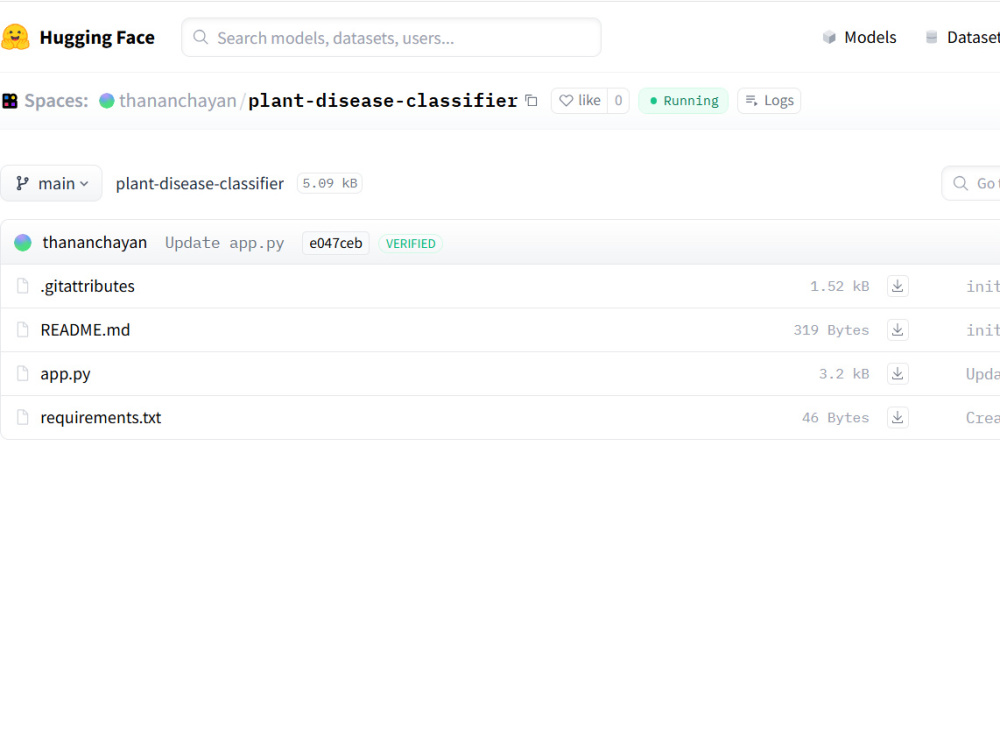This screenshot has width=1000, height=750.
Task: Download the README.md file
Action: [x=897, y=330]
